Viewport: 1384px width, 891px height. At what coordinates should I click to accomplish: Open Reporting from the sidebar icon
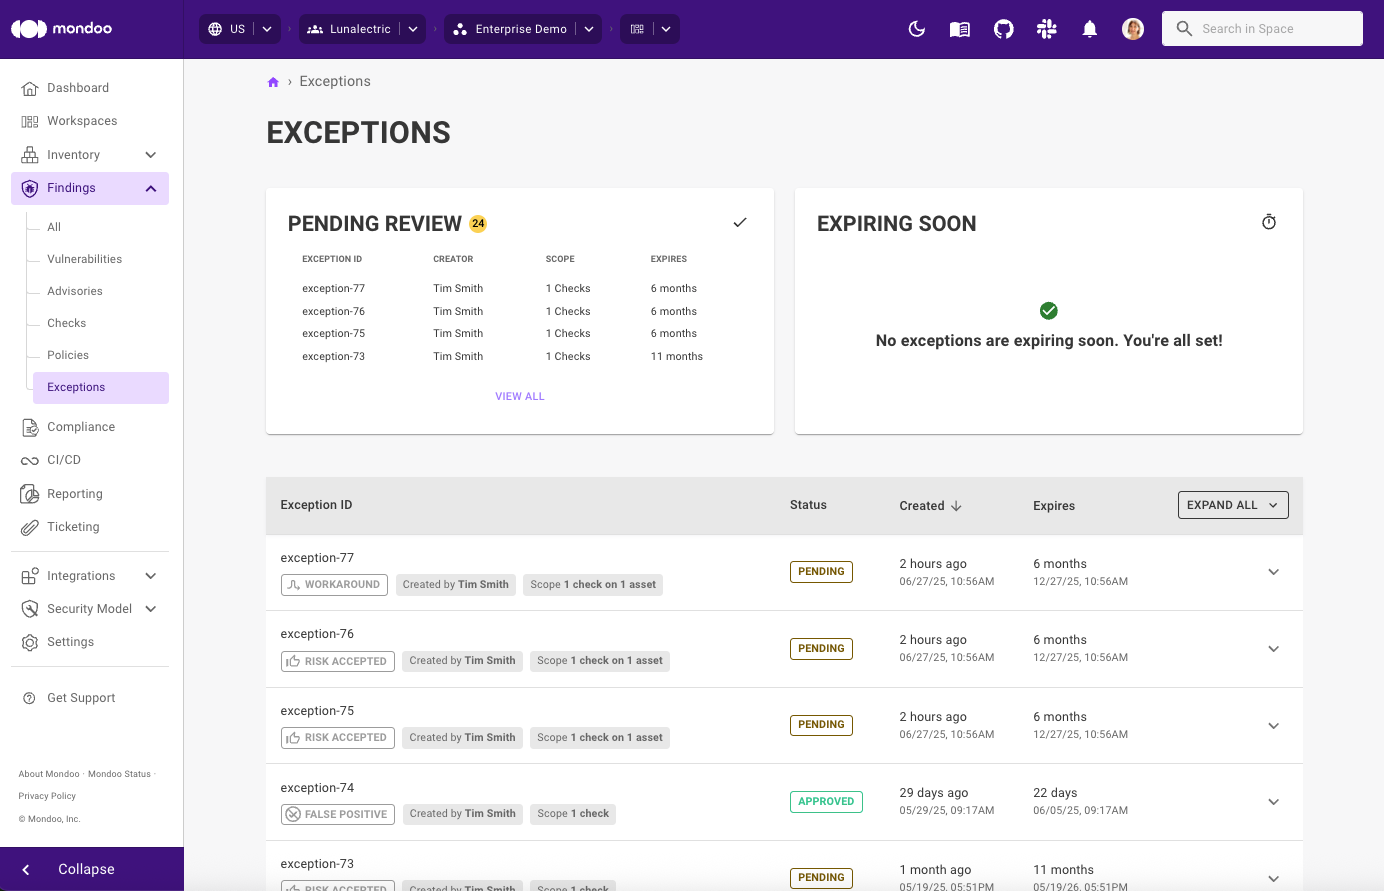click(74, 493)
